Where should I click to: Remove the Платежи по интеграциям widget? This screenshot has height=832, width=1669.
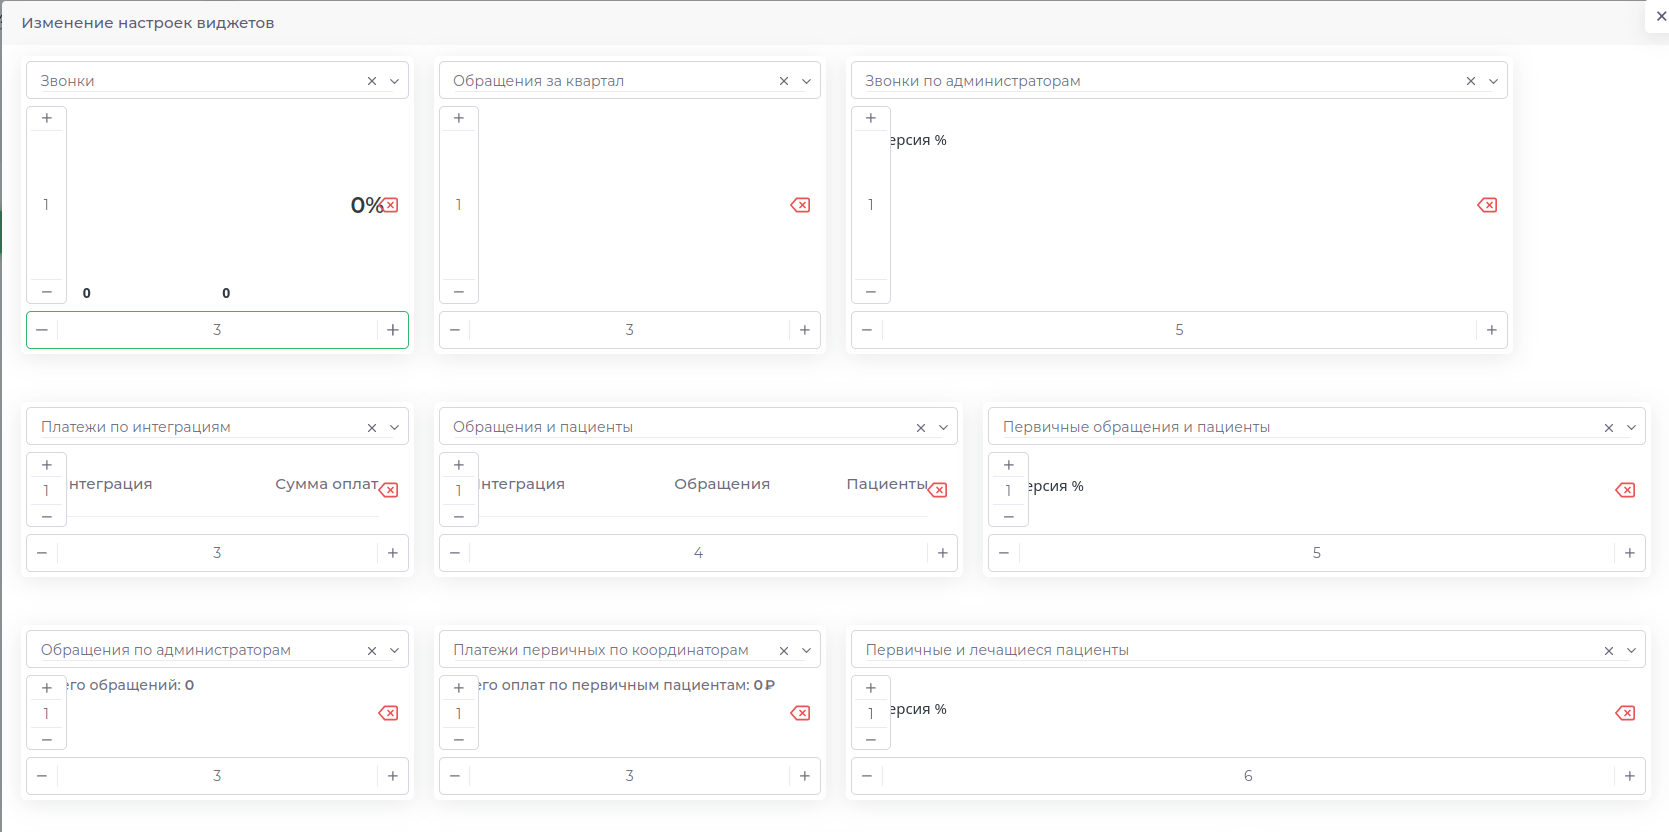(390, 490)
